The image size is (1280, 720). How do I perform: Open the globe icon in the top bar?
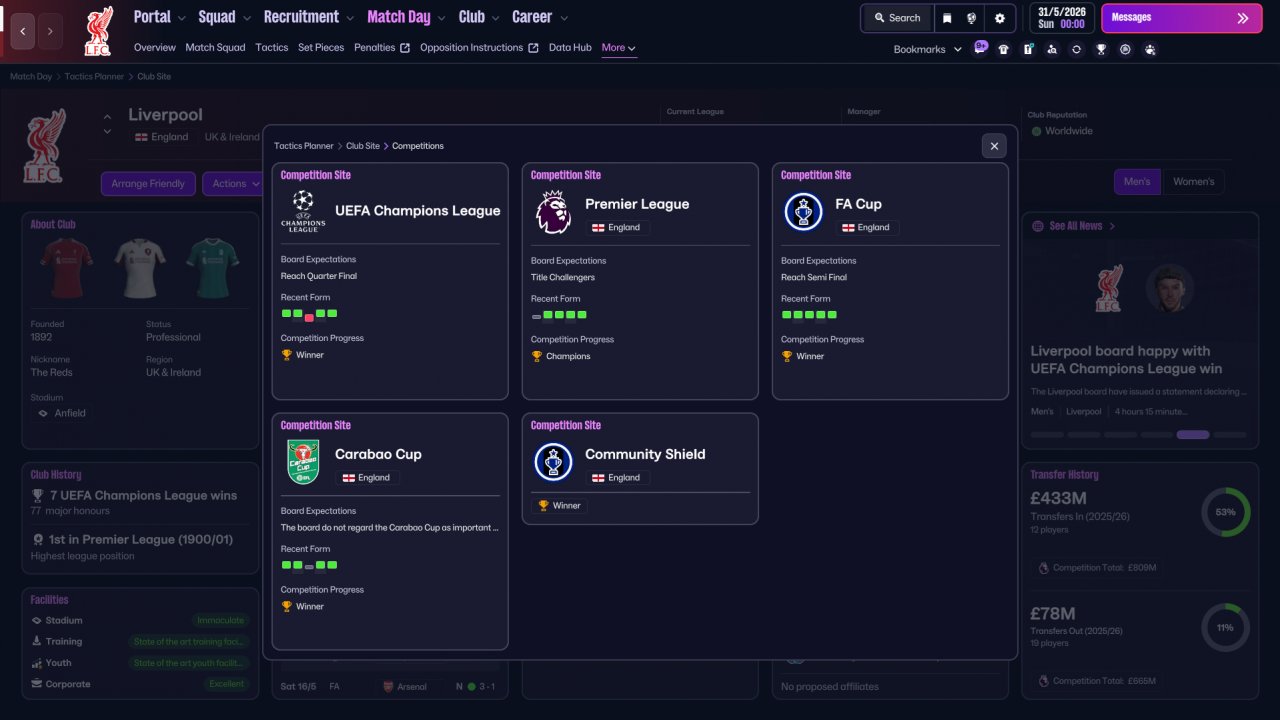coord(971,18)
